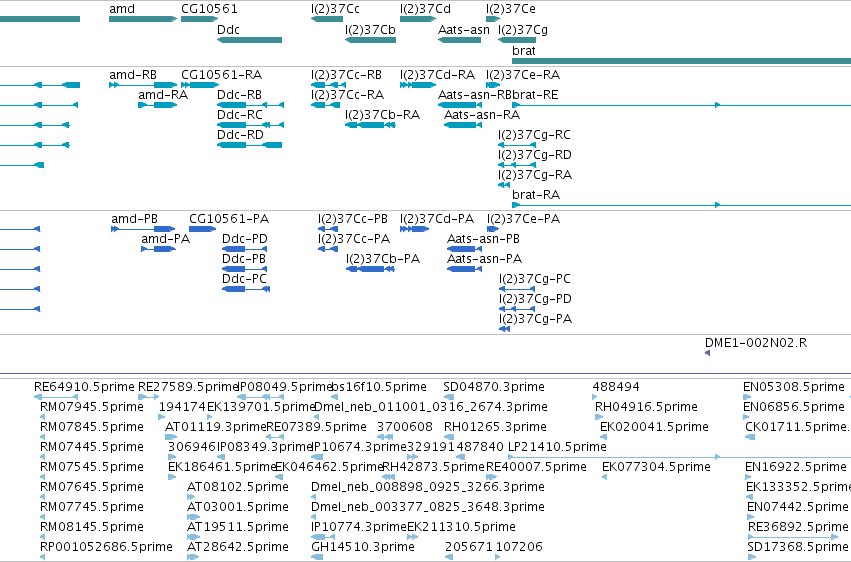Select the l(2)37Cd-PA protein feature
Image resolution: width=851 pixels, height=562 pixels.
[x=415, y=229]
